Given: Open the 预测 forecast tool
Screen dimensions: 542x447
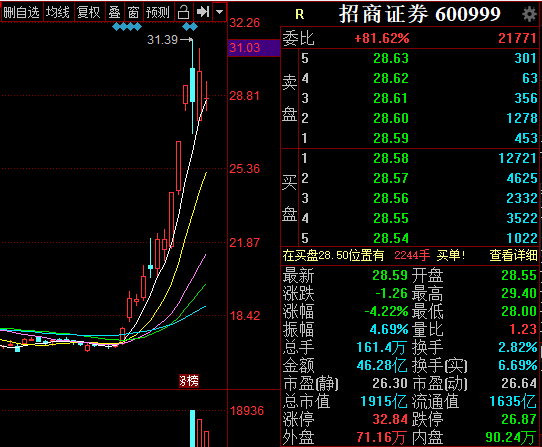Looking at the screenshot, I should [x=158, y=12].
